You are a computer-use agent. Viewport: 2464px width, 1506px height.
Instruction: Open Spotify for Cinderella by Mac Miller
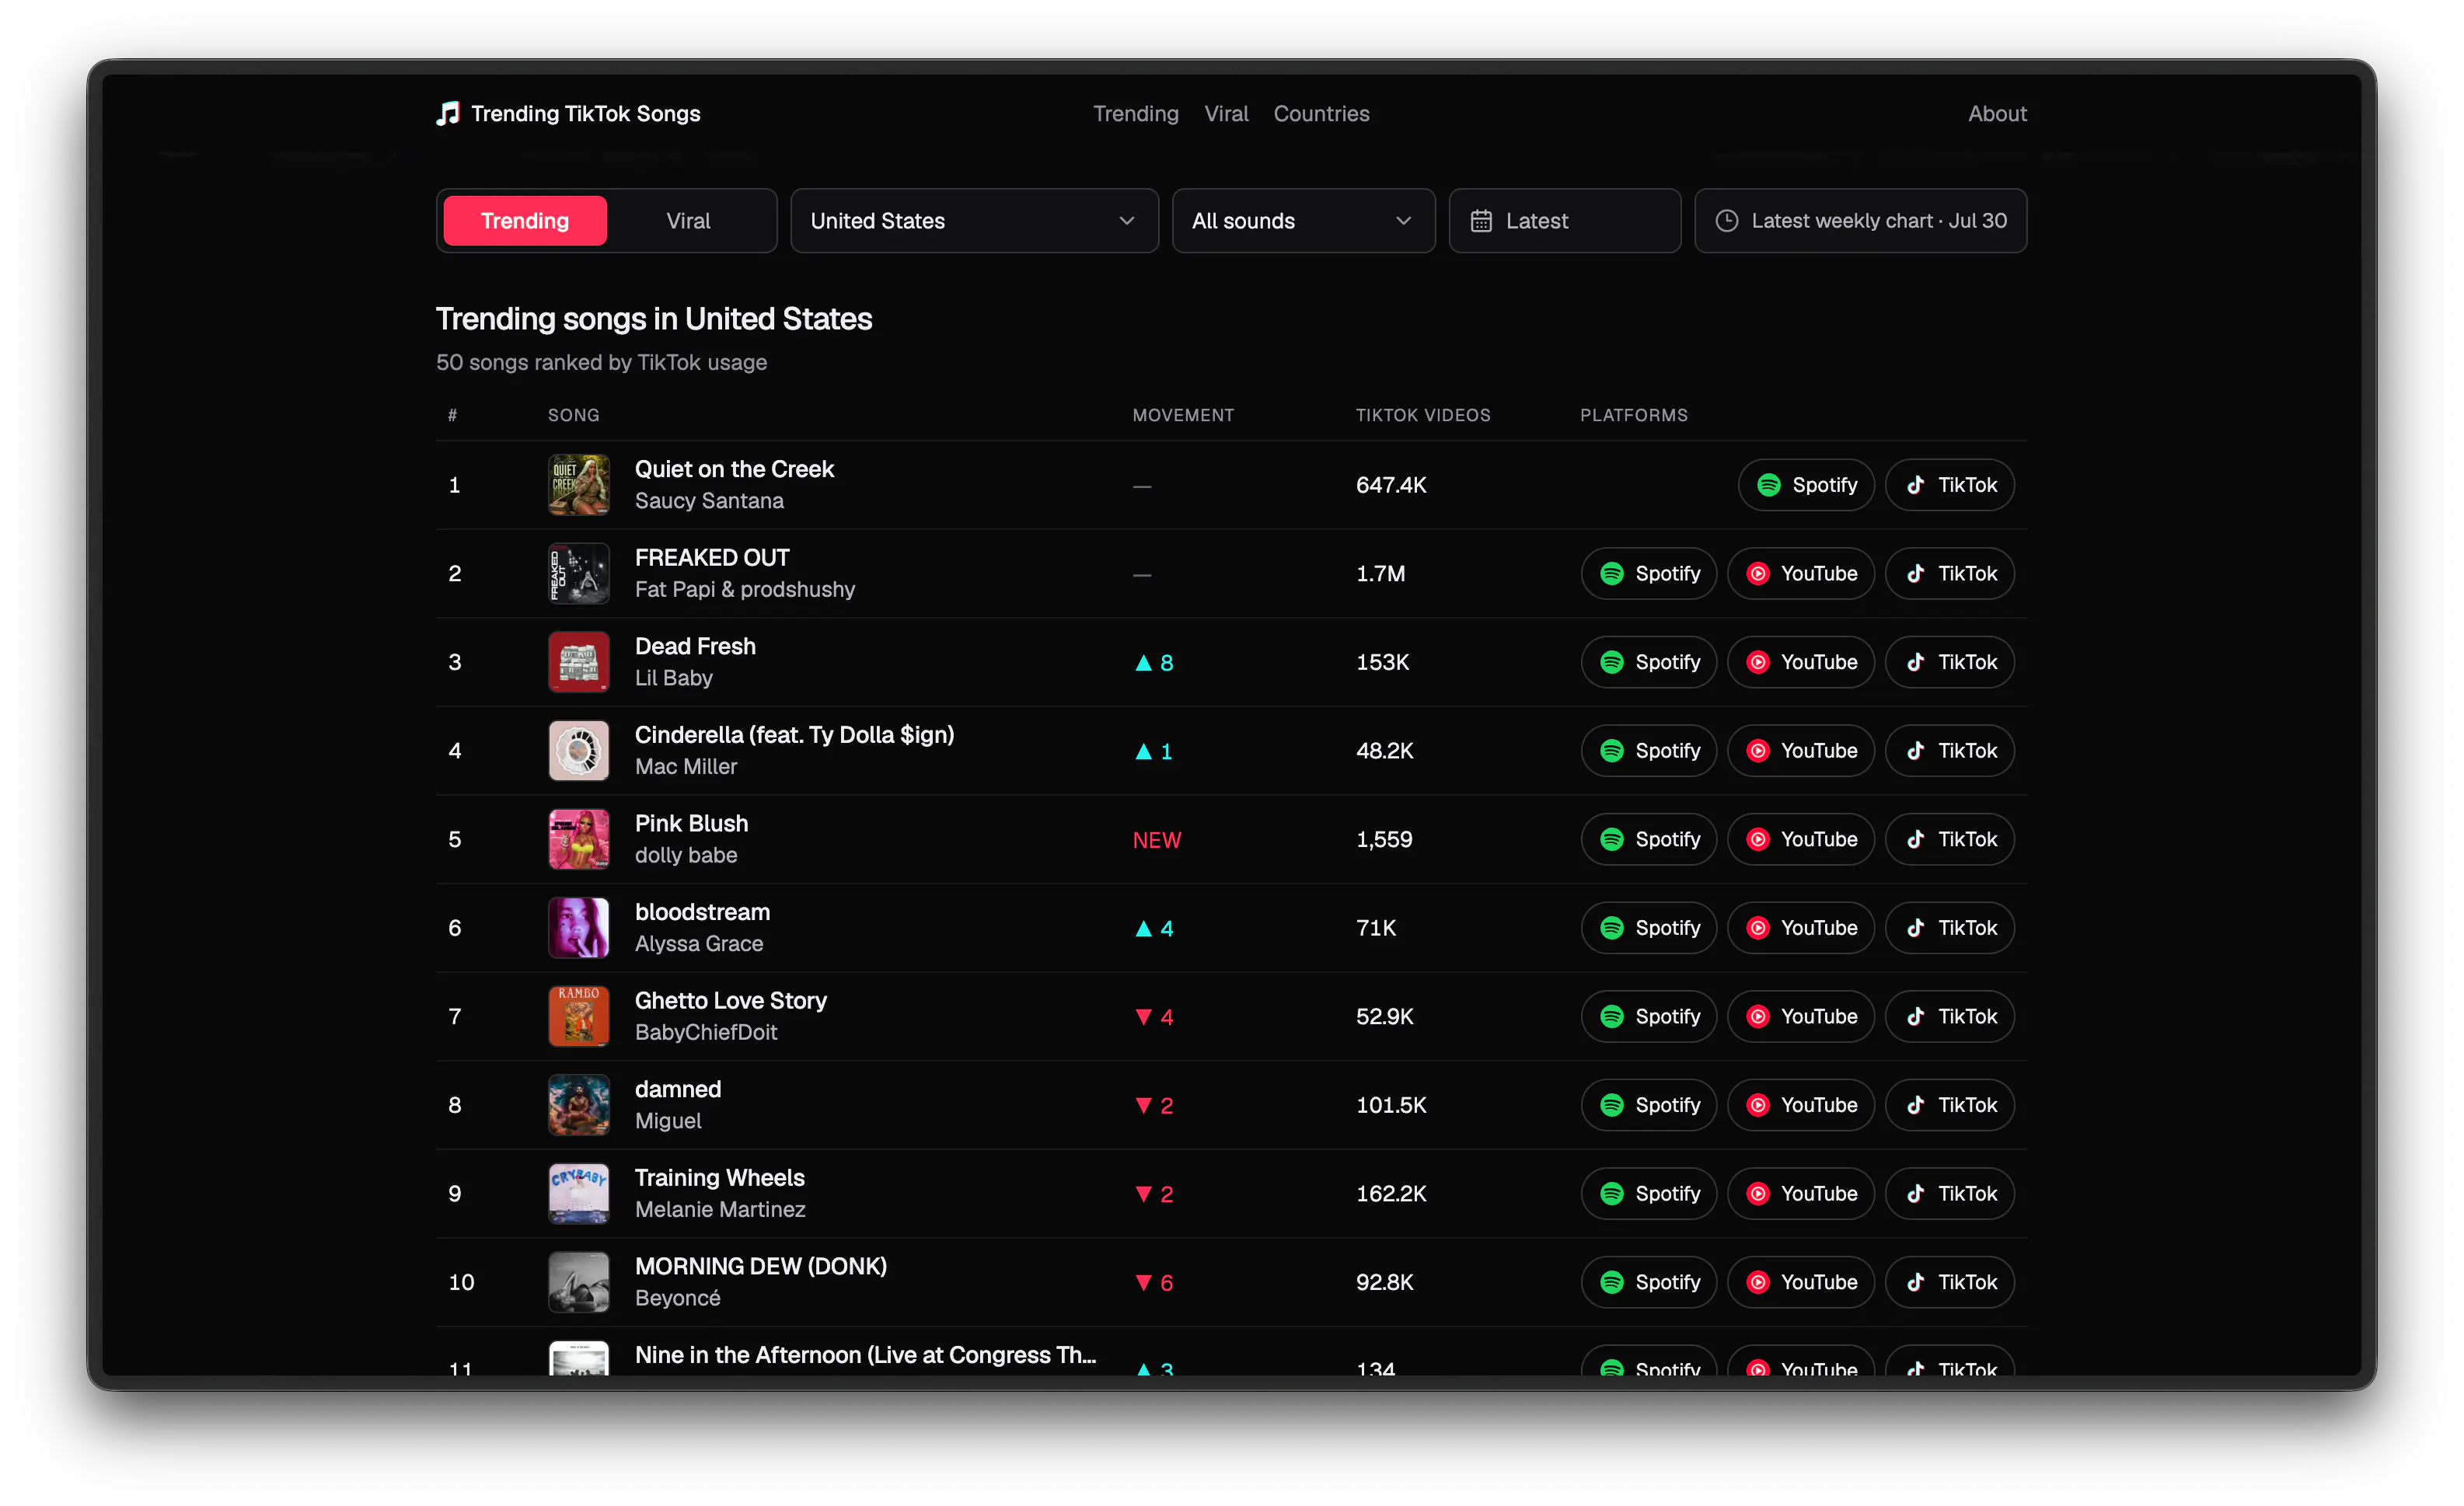point(1649,750)
